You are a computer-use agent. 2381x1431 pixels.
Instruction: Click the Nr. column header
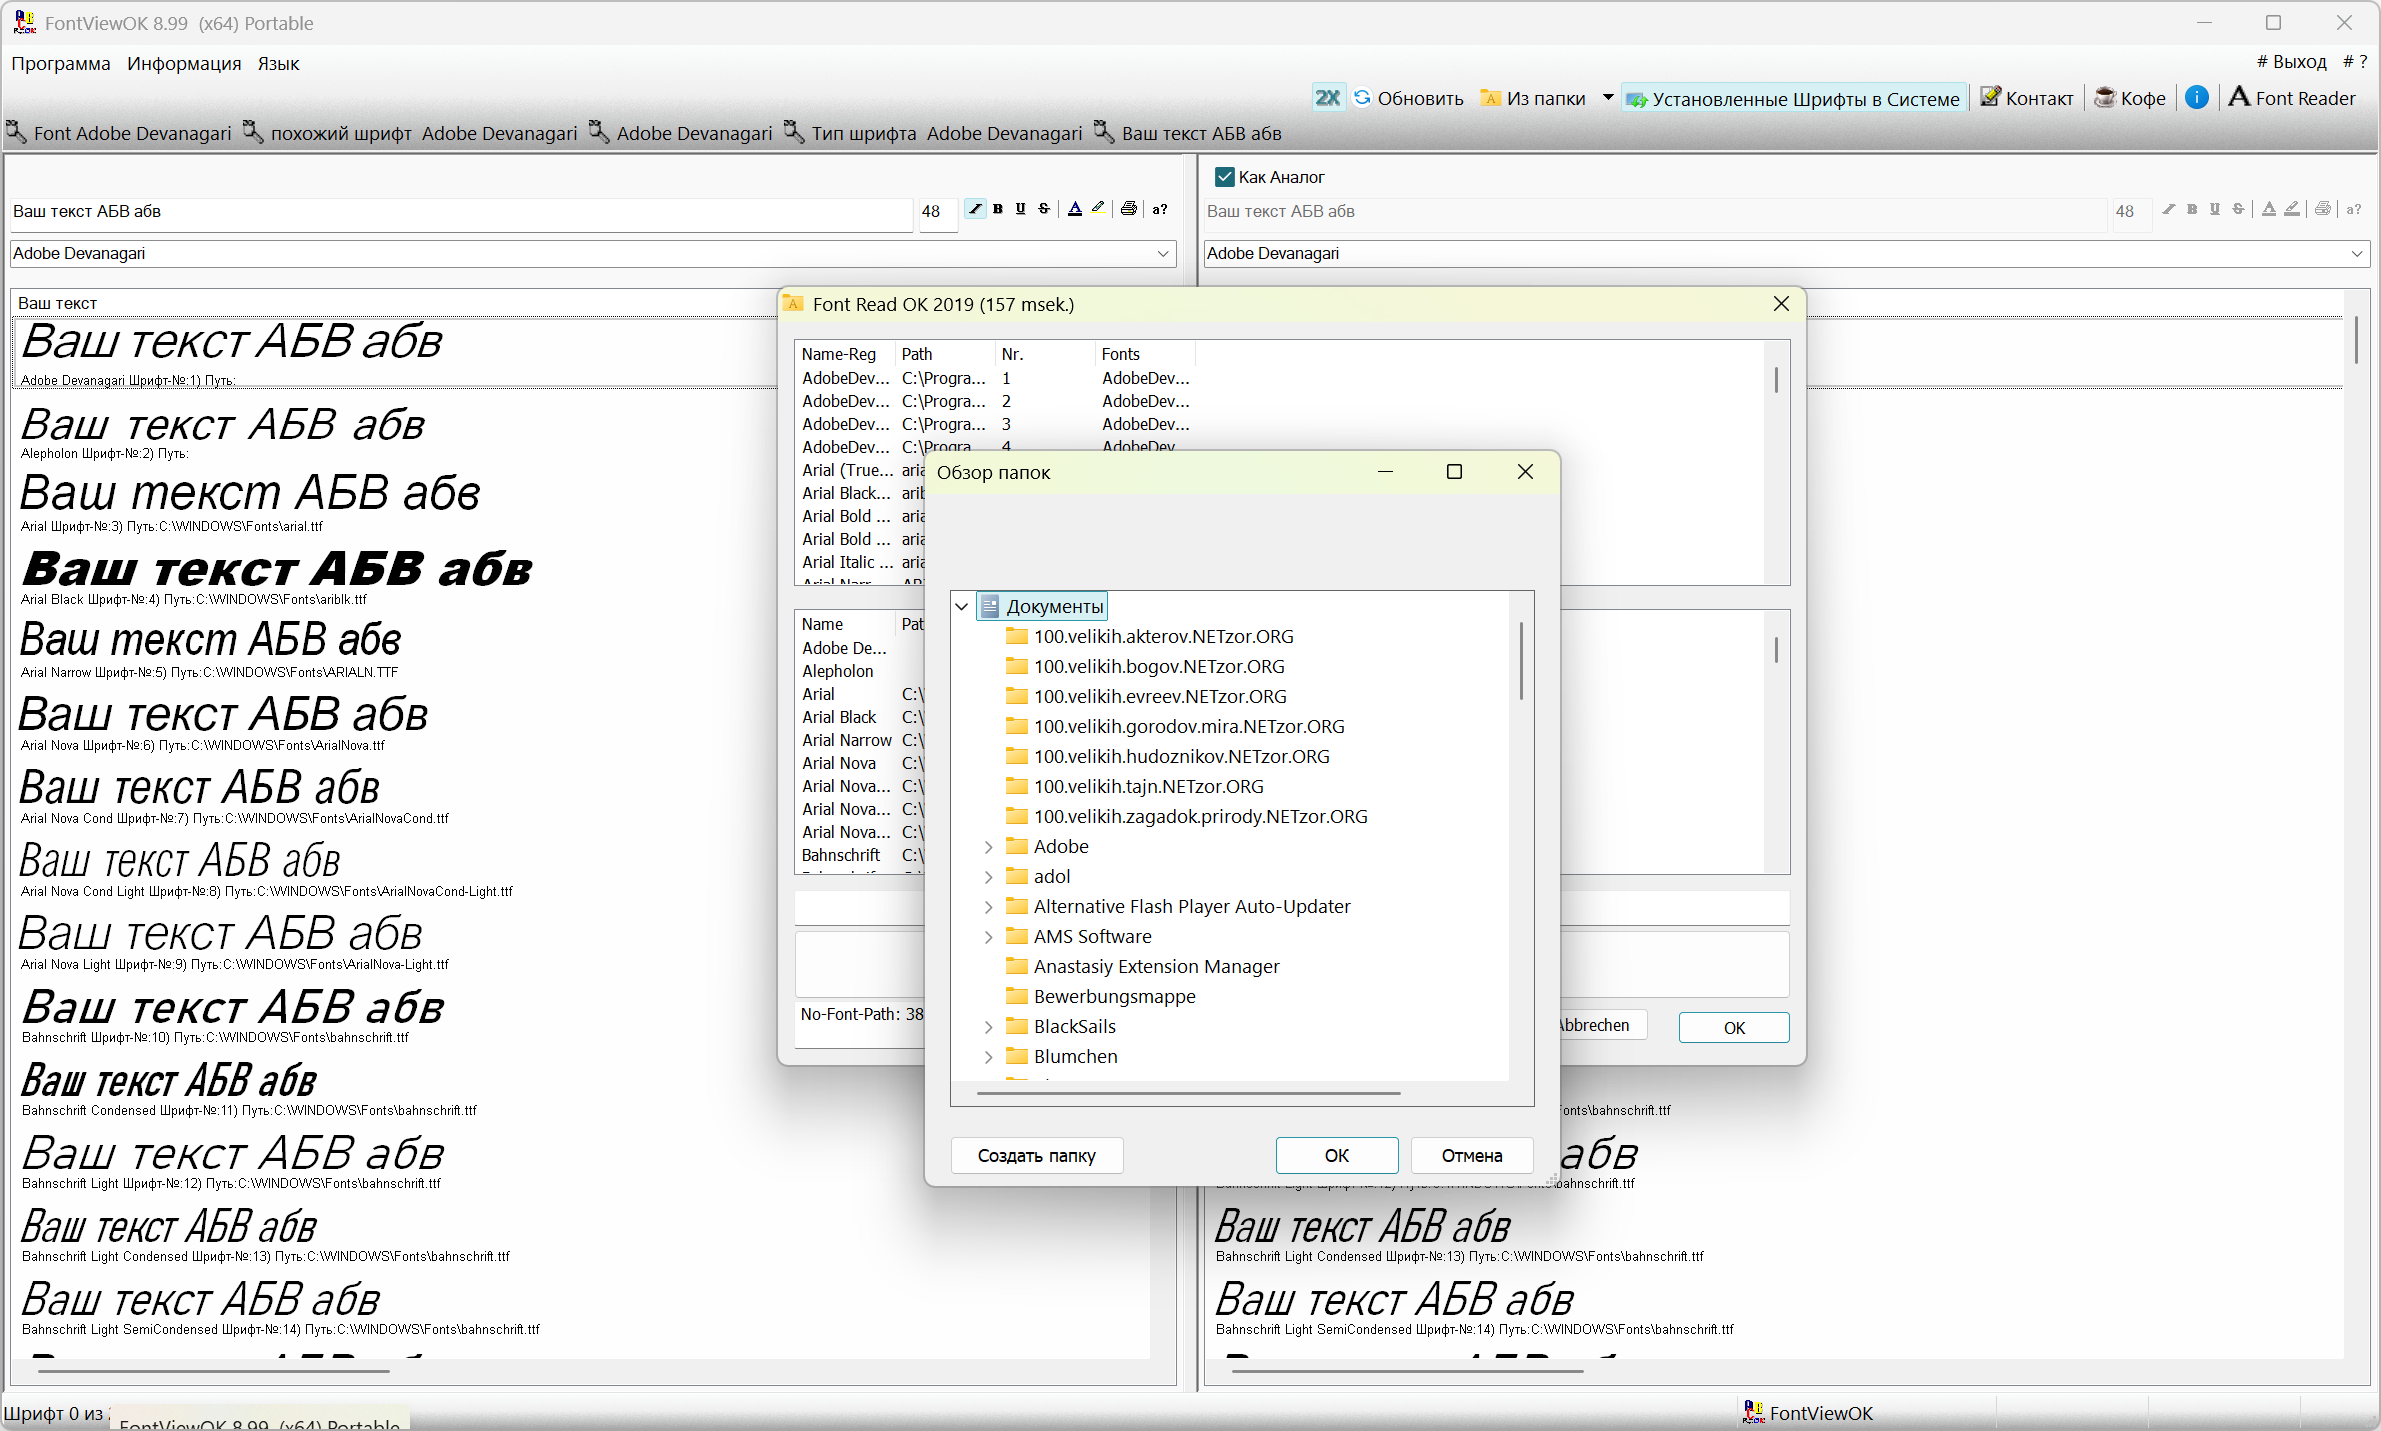(x=1045, y=354)
